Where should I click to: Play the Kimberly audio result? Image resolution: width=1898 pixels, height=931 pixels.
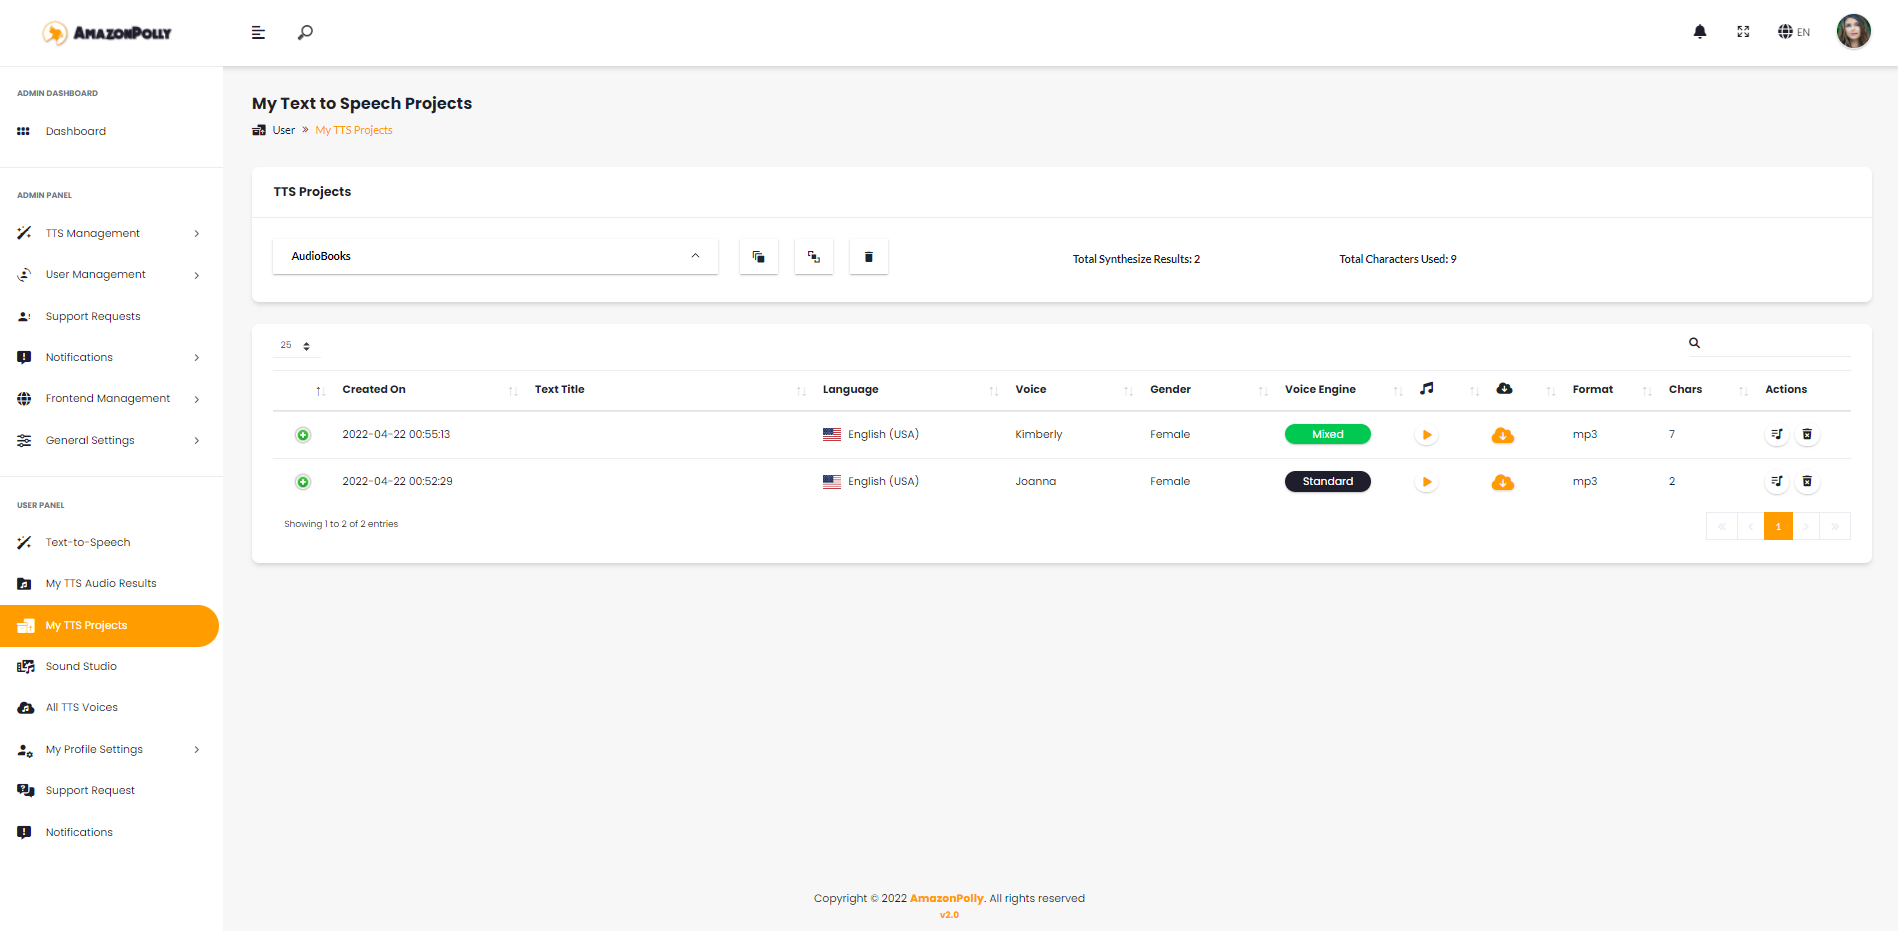tap(1427, 435)
